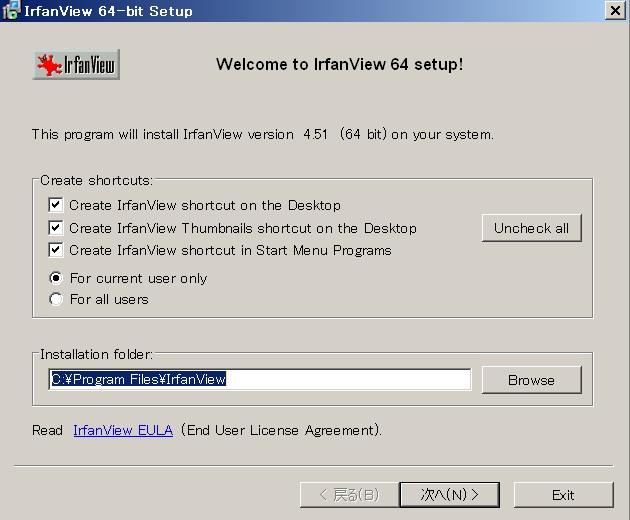Click the Create shortcuts group label
This screenshot has width=630, height=520.
click(x=96, y=181)
